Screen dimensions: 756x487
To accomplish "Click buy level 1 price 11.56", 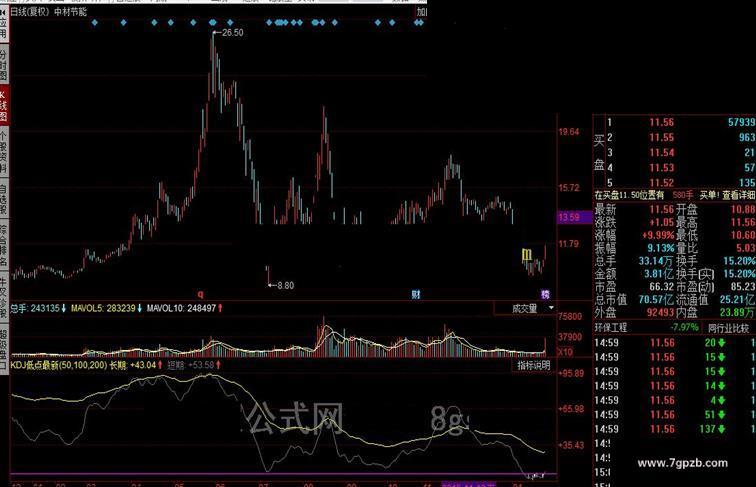I will pos(662,122).
